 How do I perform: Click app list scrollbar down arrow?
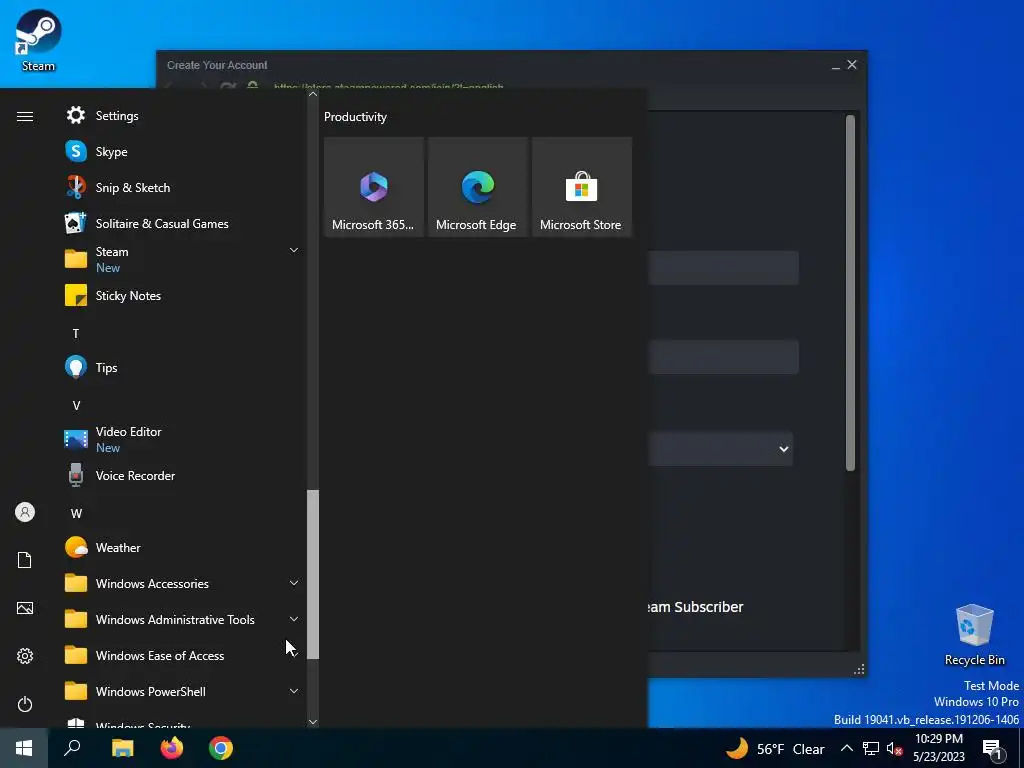(313, 722)
